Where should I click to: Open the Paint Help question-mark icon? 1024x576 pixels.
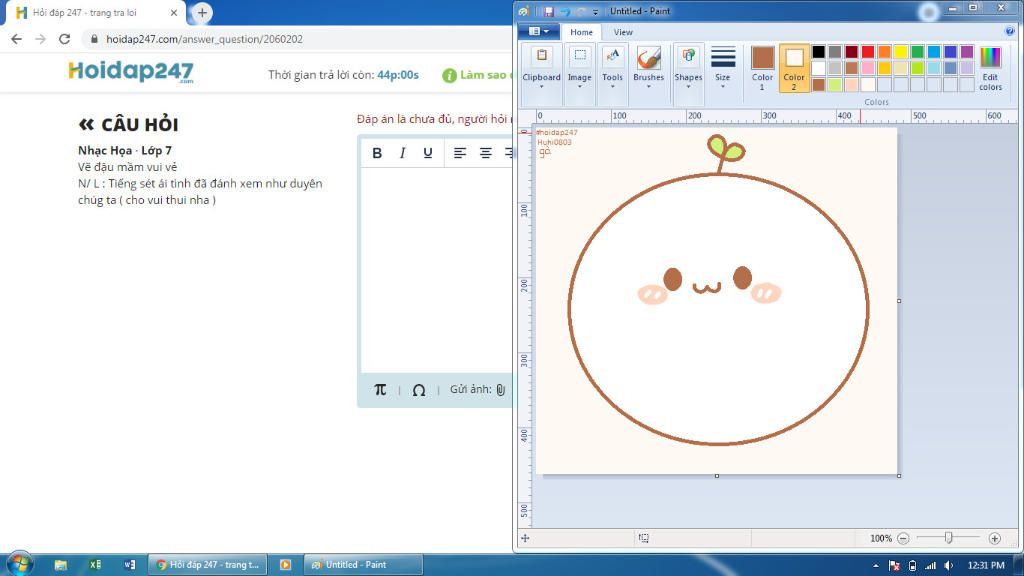click(1010, 31)
